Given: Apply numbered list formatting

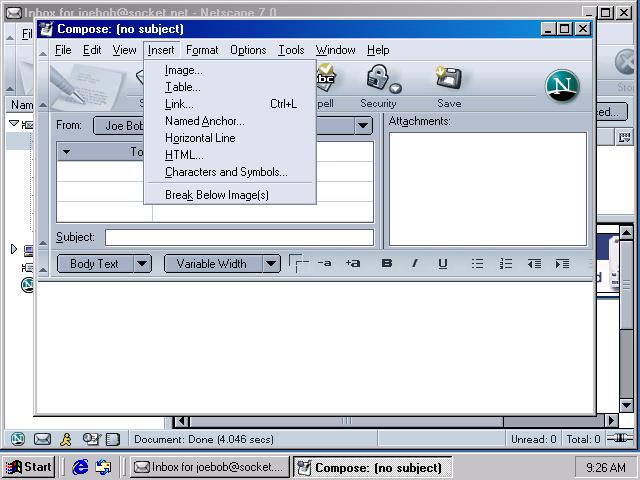Looking at the screenshot, I should coord(505,264).
